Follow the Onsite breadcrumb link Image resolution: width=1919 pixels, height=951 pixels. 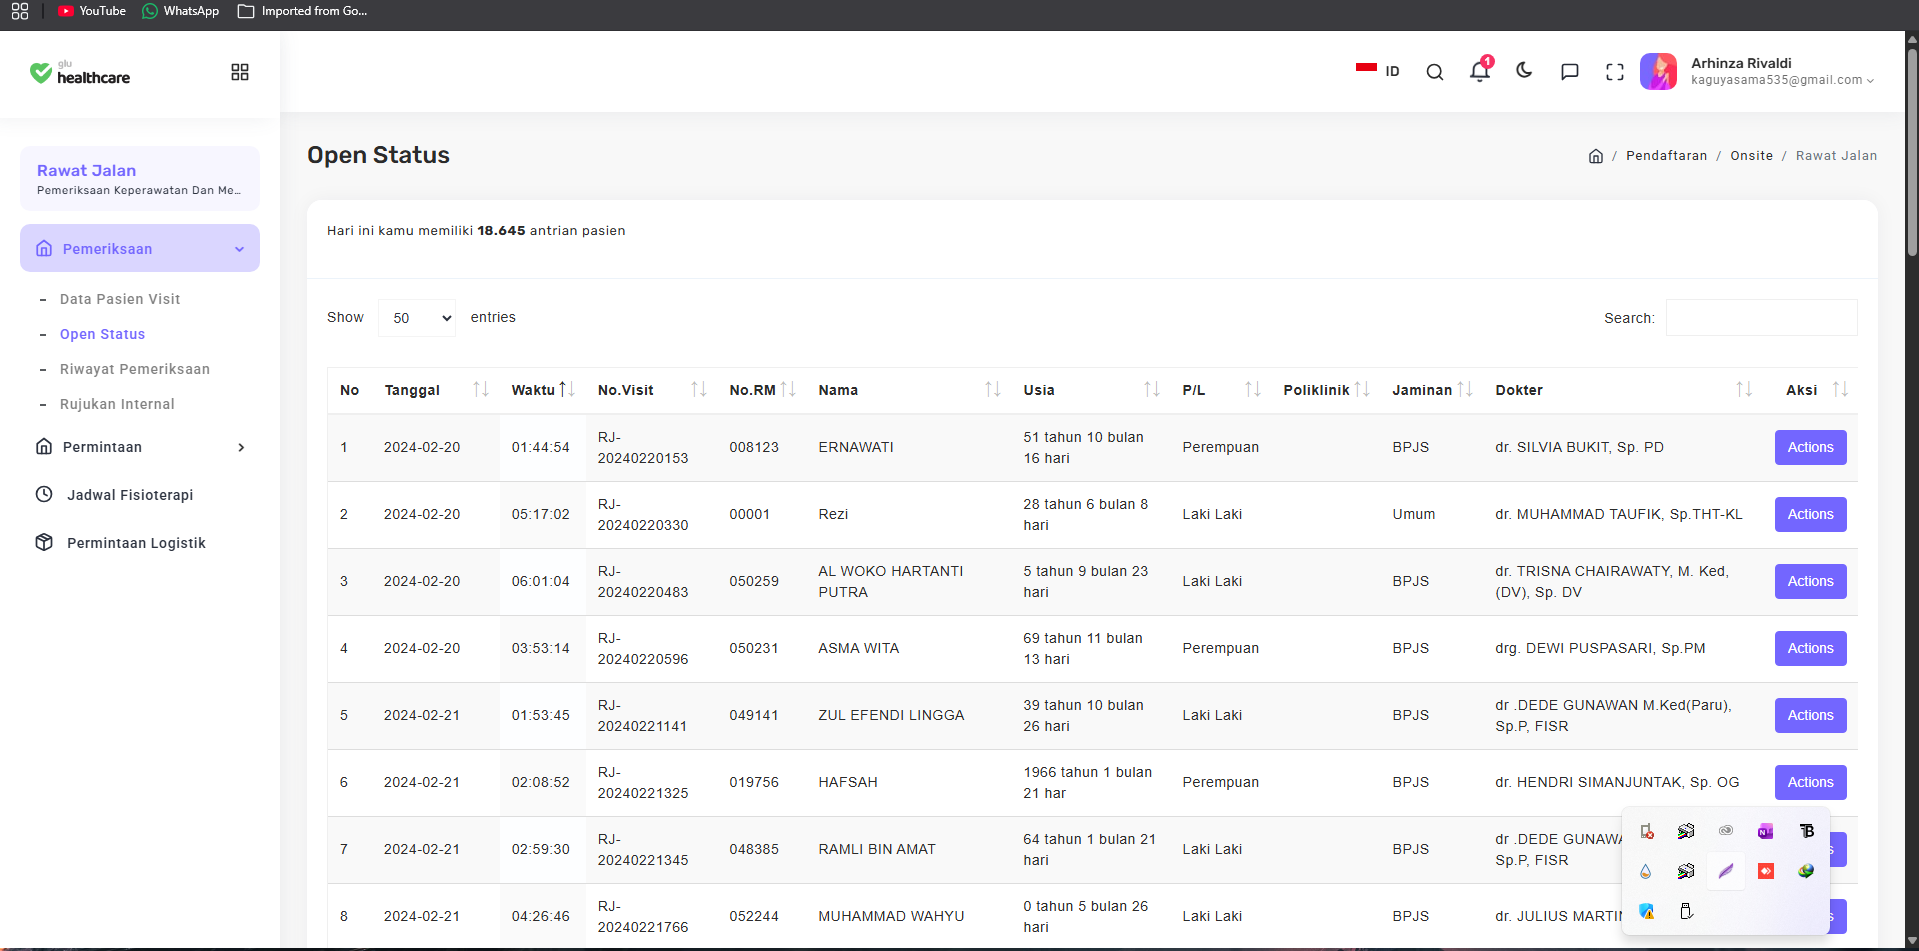coord(1751,156)
